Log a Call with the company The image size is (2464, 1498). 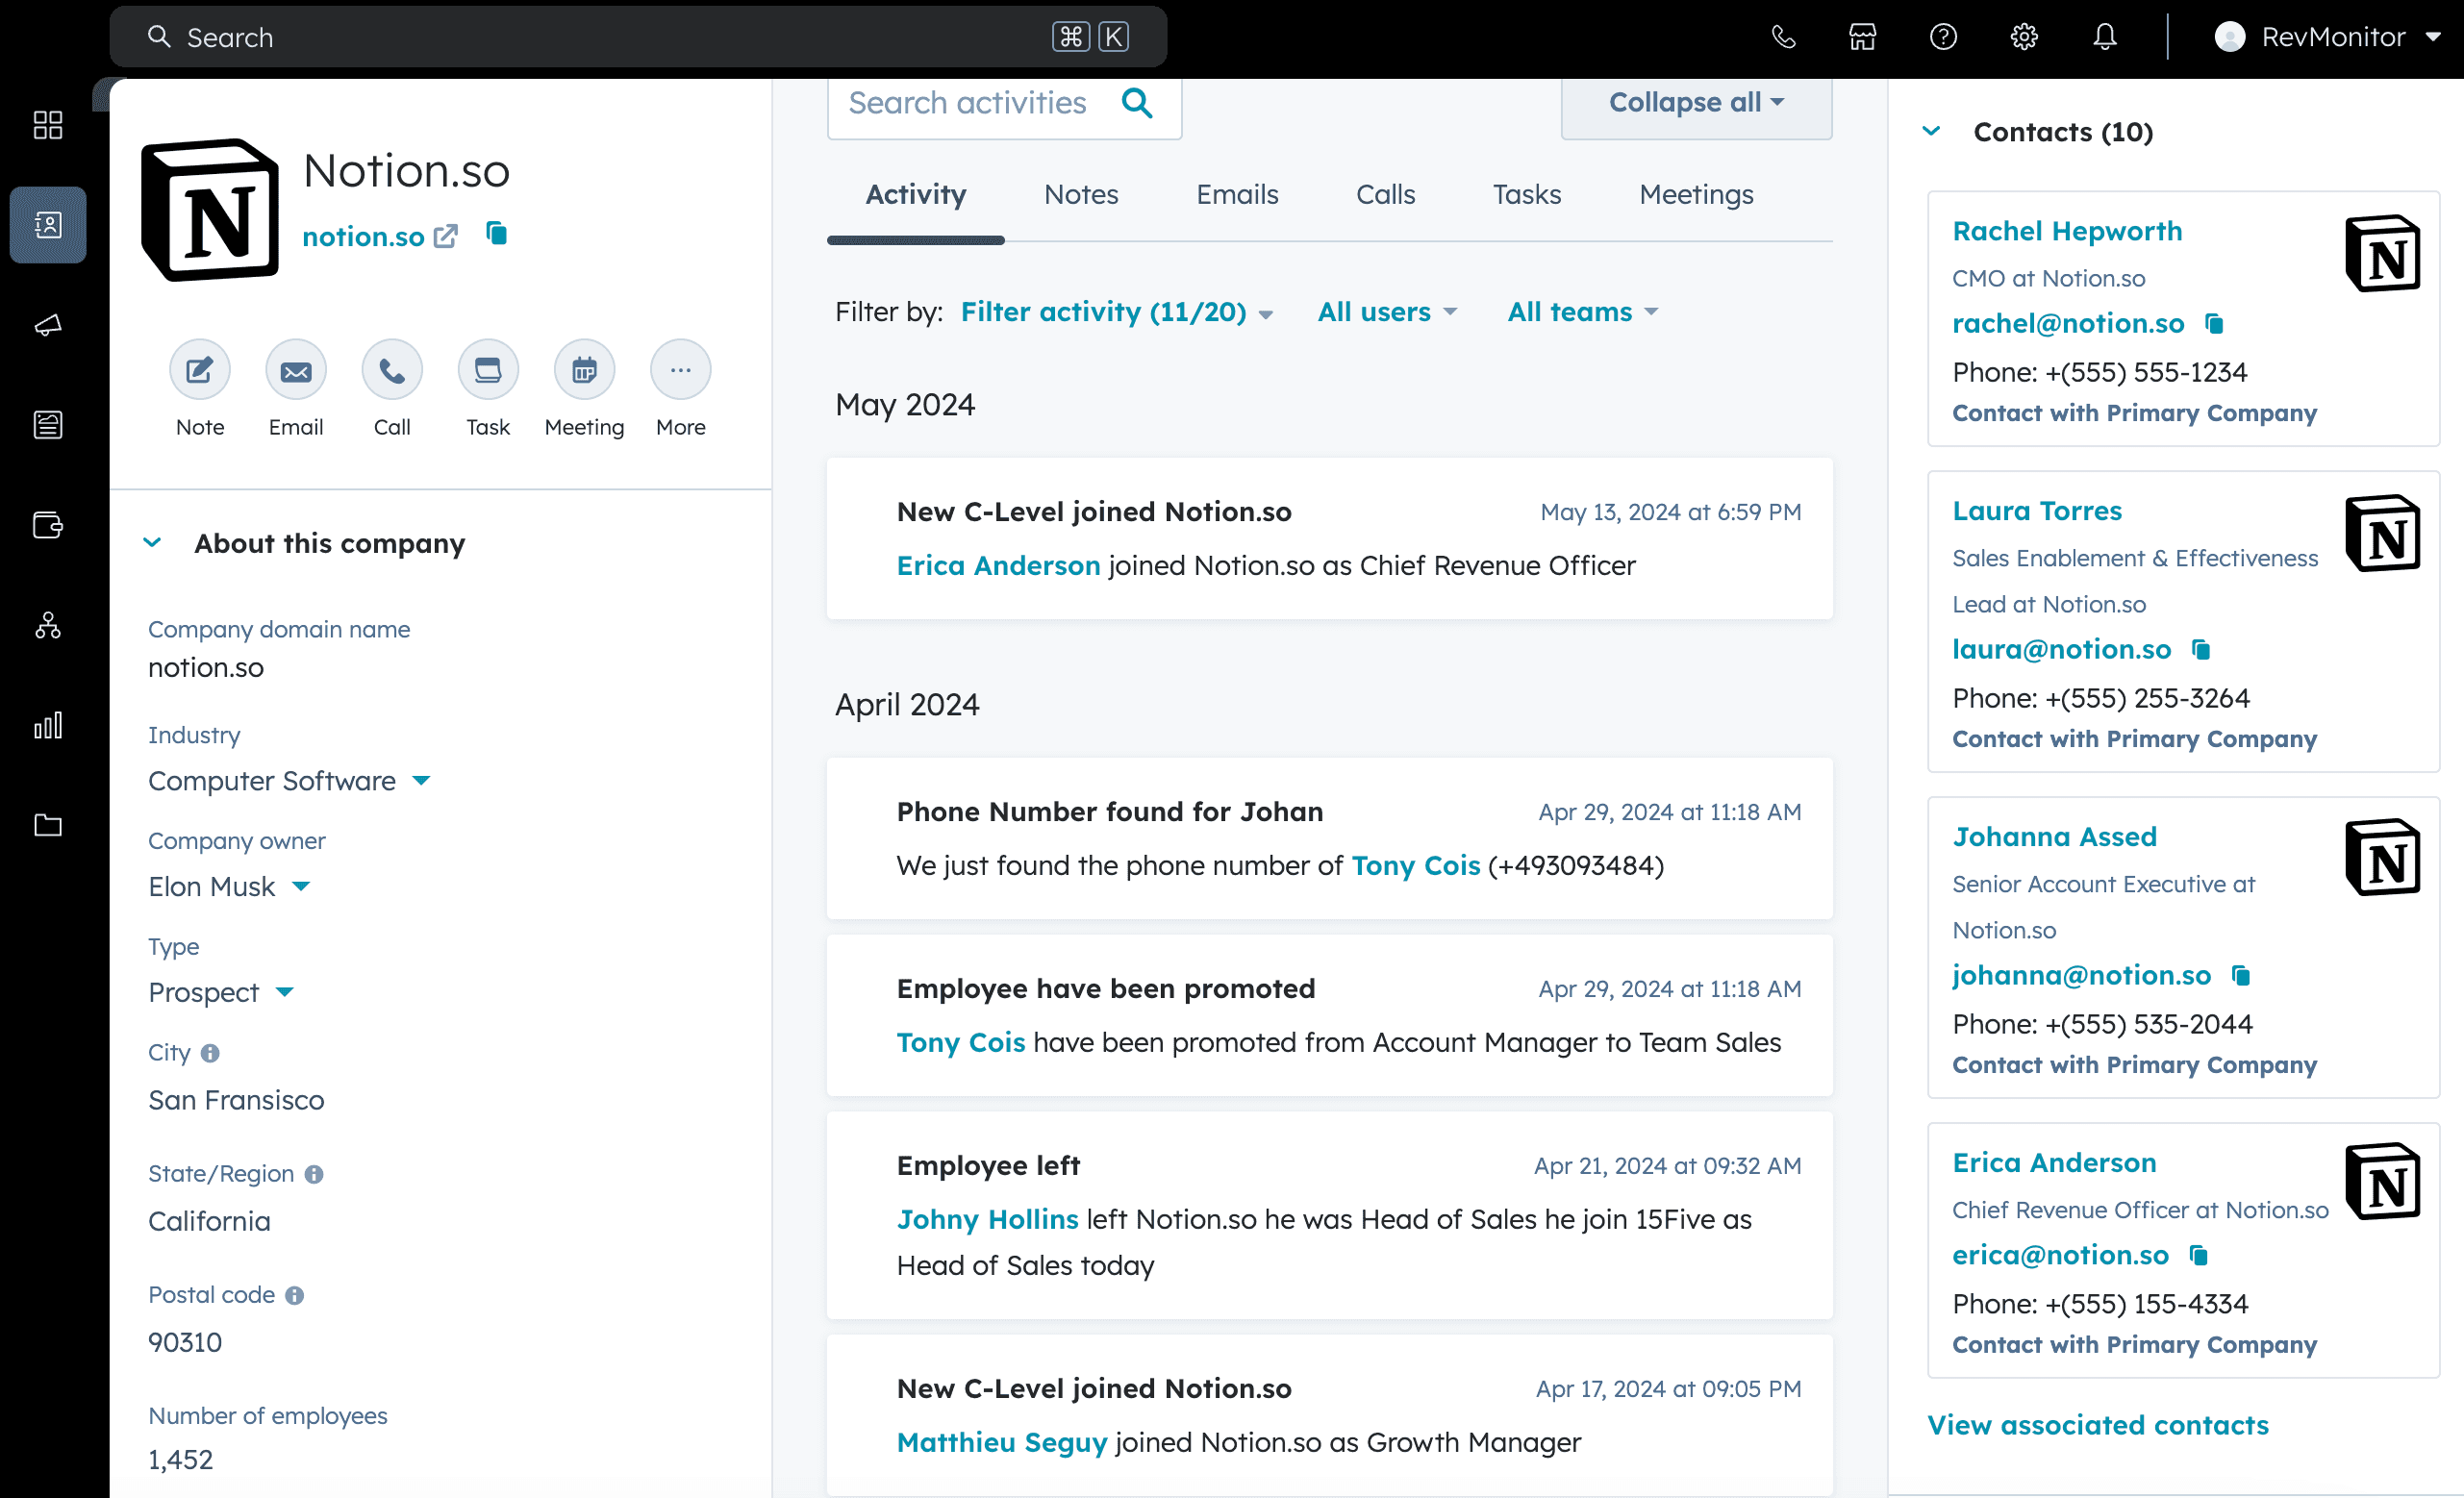[x=392, y=371]
